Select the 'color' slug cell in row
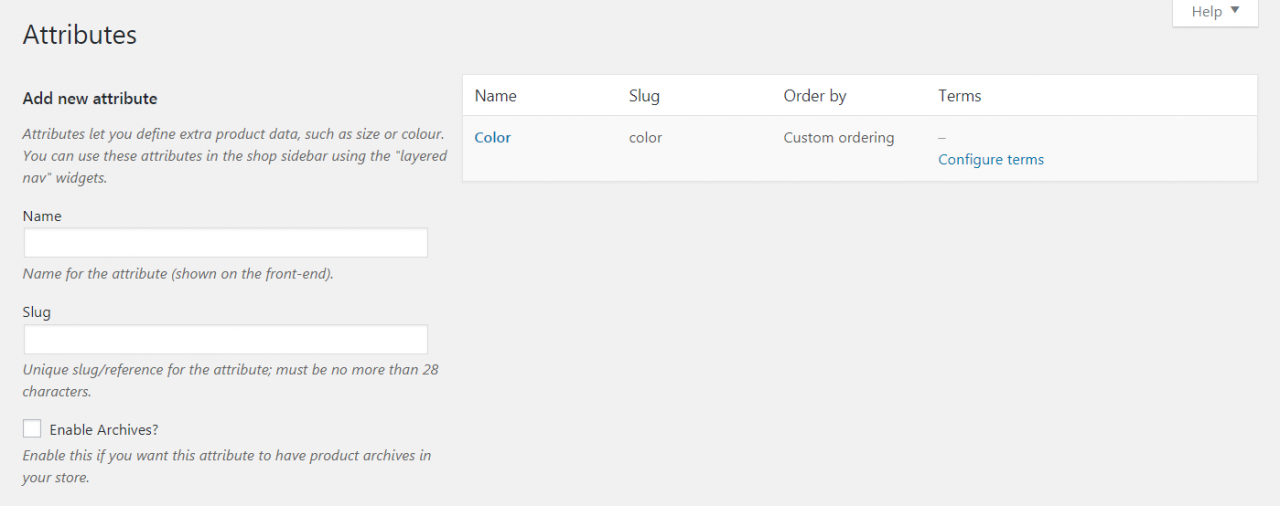Viewport: 1280px width, 506px height. (x=645, y=138)
